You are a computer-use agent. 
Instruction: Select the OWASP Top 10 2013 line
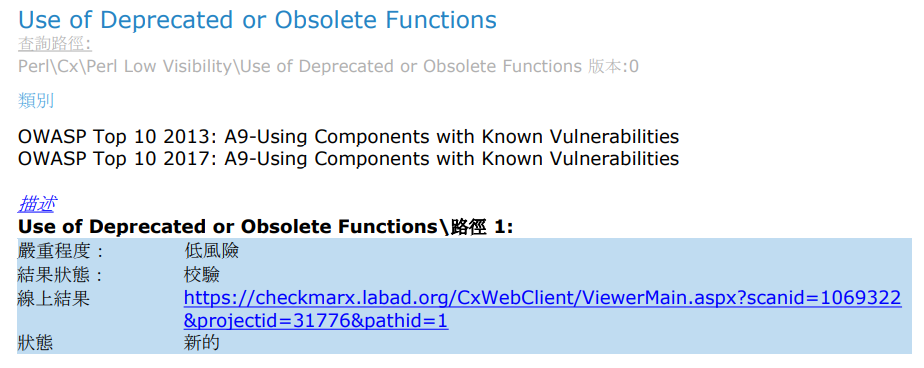point(348,137)
